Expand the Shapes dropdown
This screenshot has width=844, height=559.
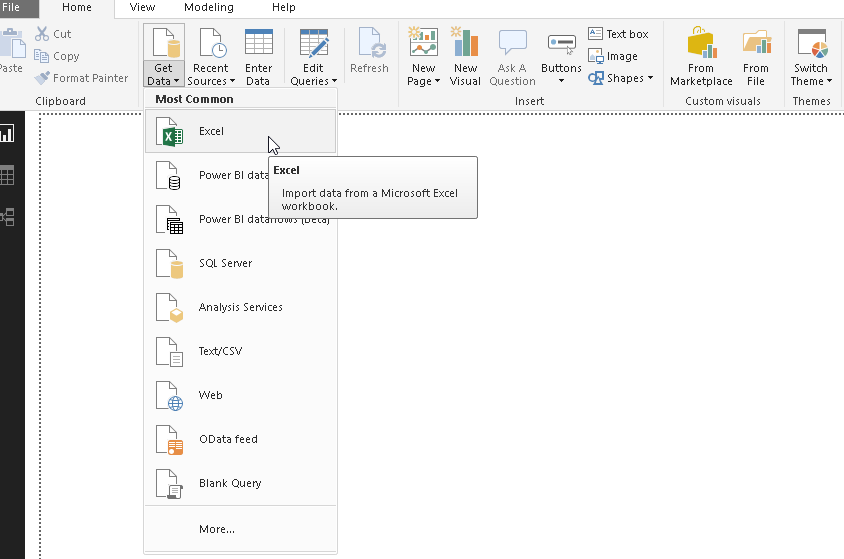(621, 78)
